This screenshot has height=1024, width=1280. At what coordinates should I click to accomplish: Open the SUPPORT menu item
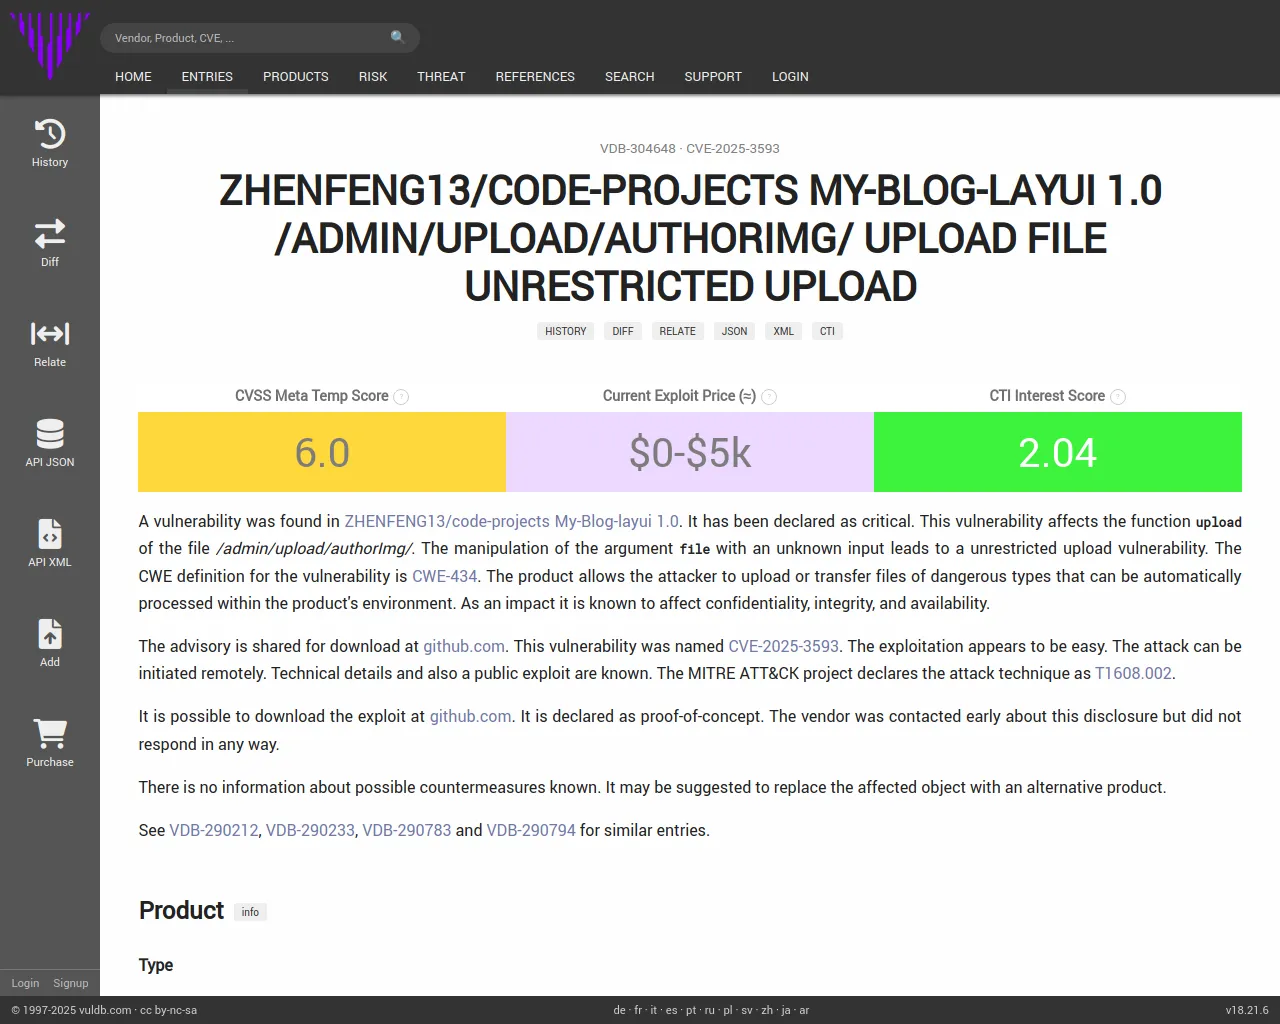point(713,76)
